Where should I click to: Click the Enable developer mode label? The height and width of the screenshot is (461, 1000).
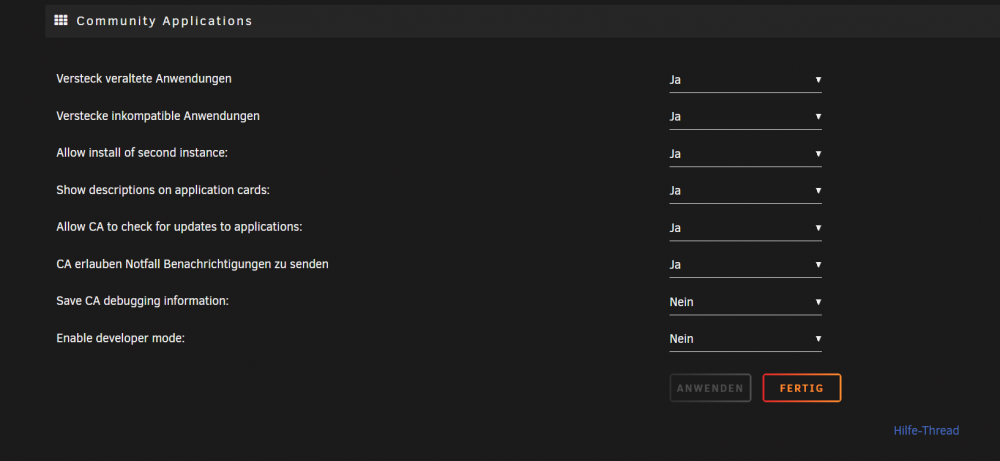(x=121, y=338)
